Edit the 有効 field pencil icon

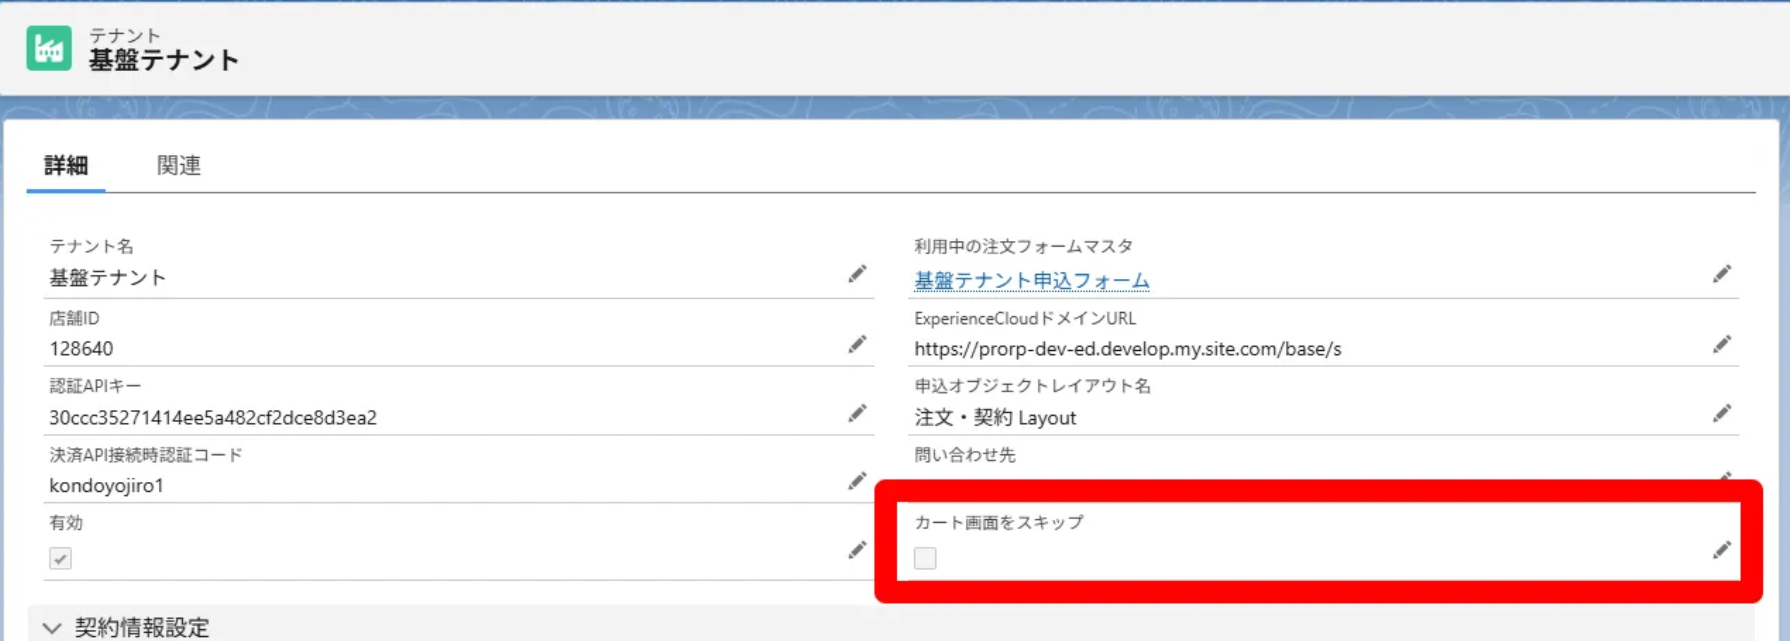[x=857, y=550]
